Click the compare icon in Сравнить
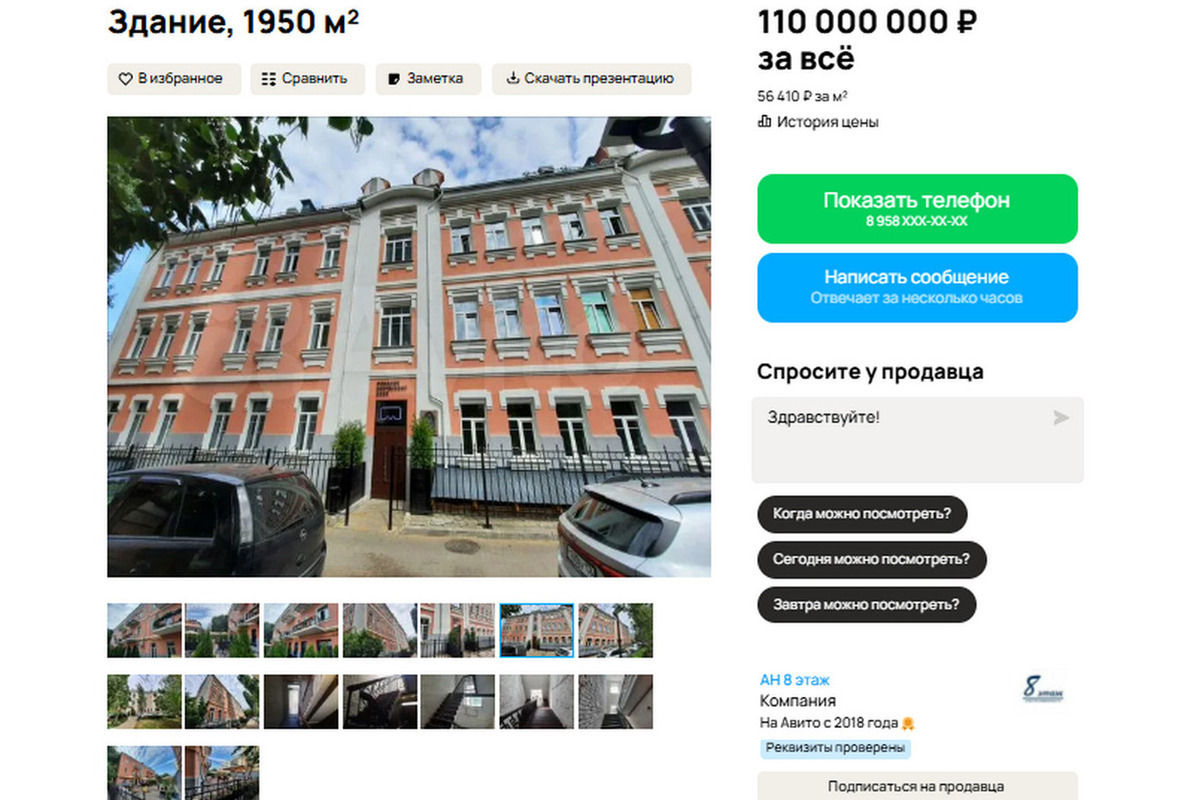 click(268, 79)
